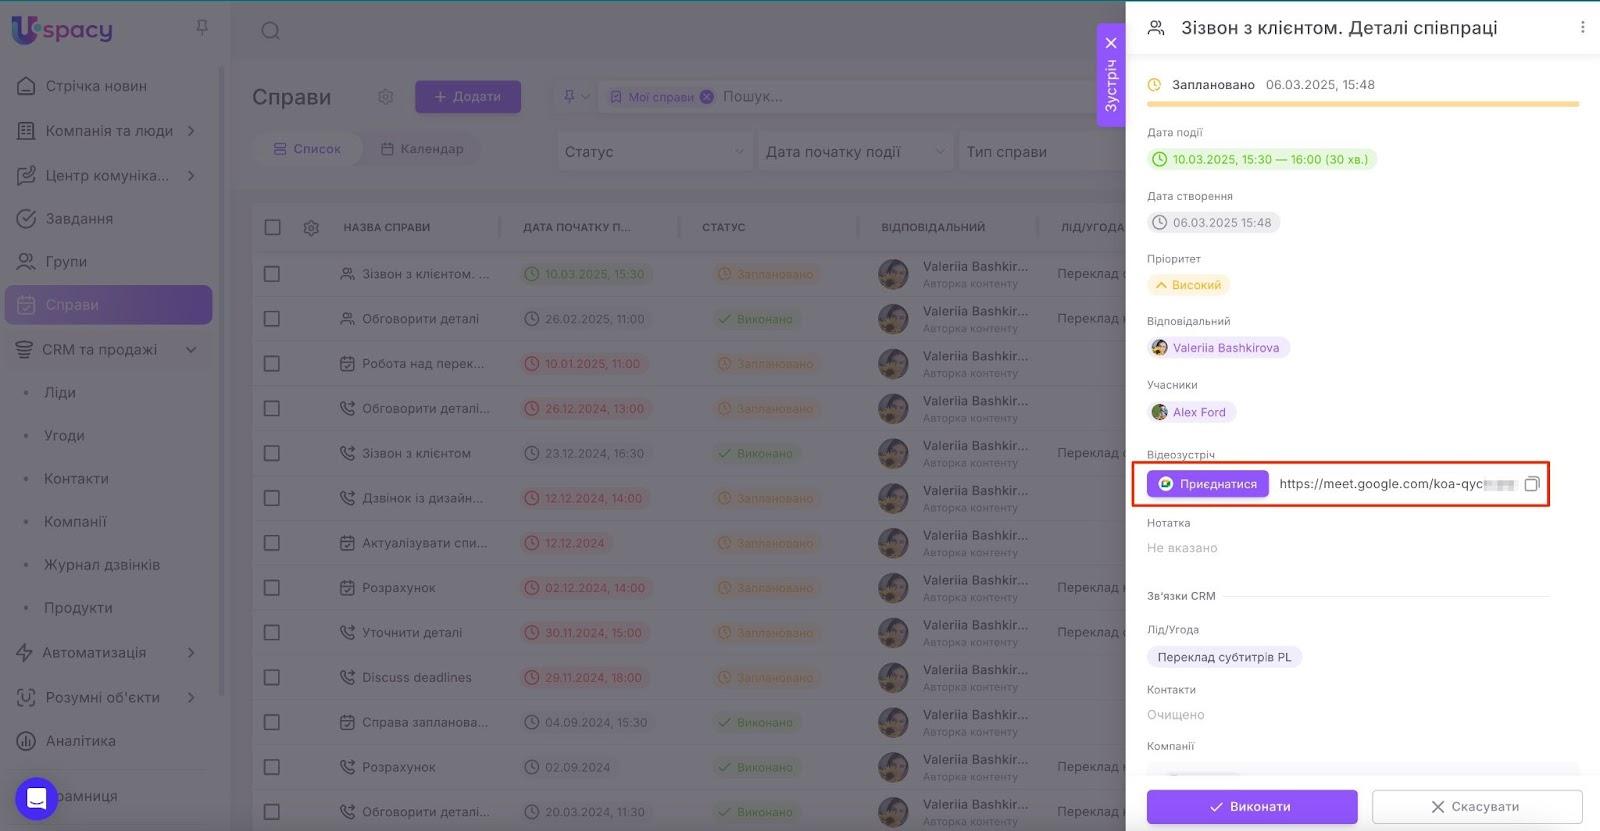Screen dimensions: 1600x831
Task: Open table column settings gear icon
Action: click(311, 228)
